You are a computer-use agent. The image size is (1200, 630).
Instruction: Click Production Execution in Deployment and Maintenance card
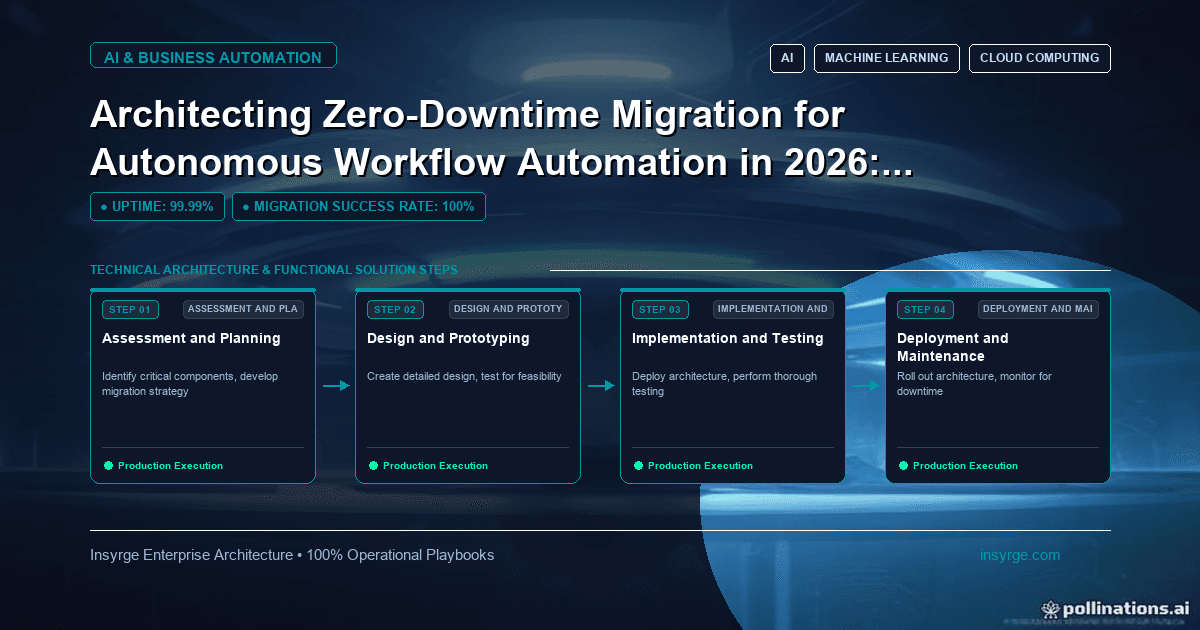[965, 466]
